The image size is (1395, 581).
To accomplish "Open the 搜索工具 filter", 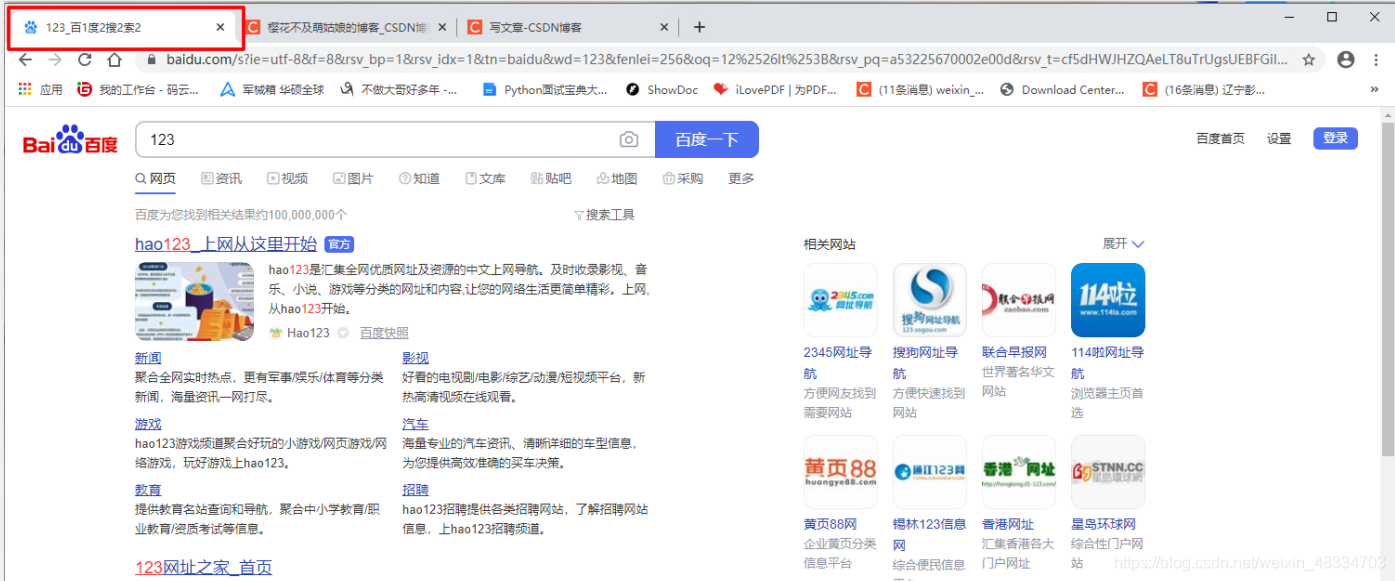I will [604, 215].
